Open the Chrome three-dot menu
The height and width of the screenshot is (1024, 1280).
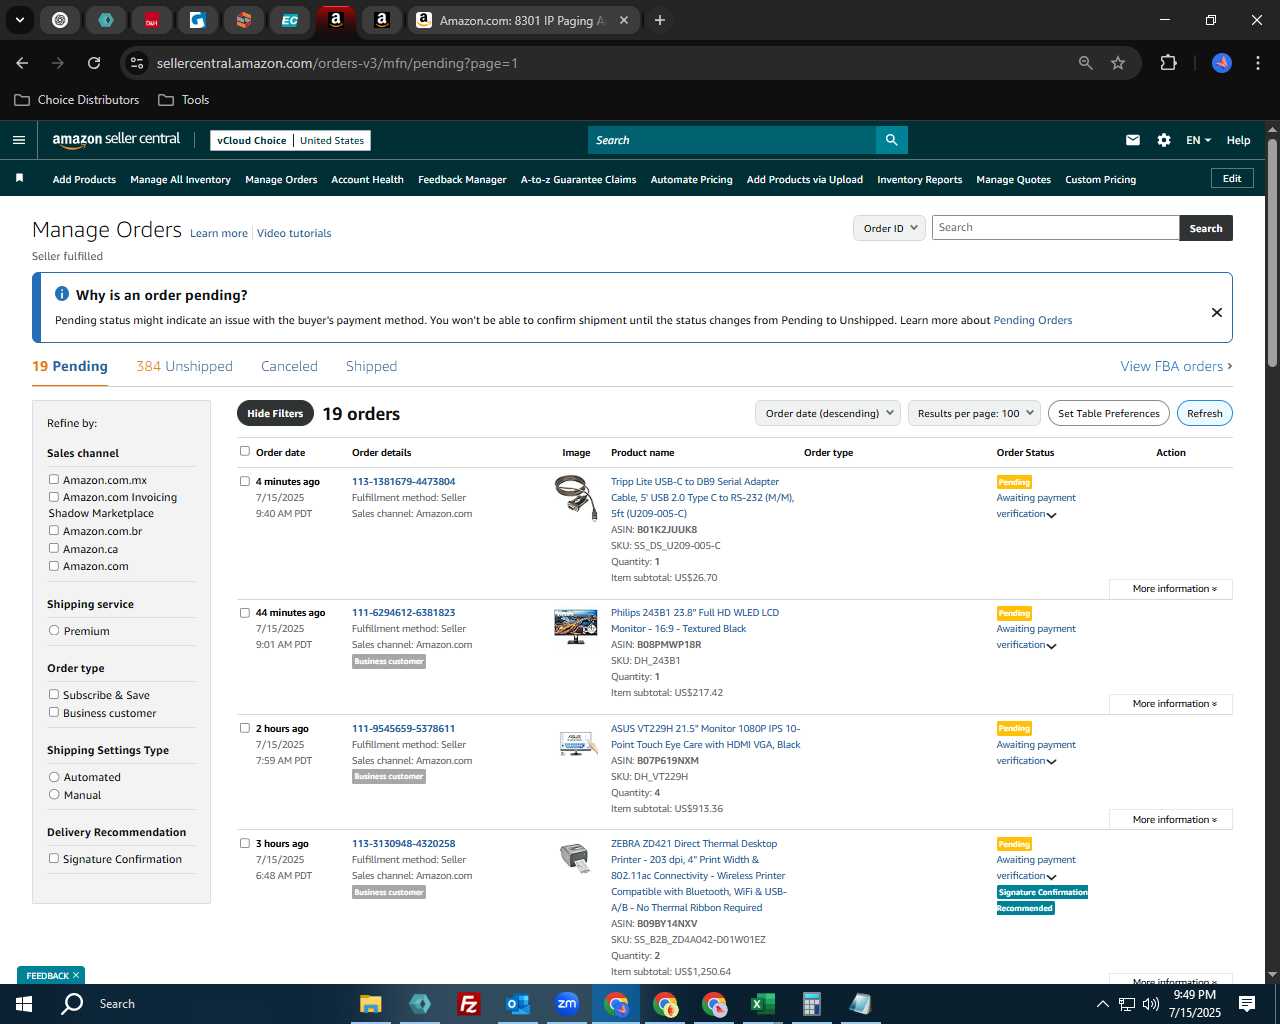1256,63
